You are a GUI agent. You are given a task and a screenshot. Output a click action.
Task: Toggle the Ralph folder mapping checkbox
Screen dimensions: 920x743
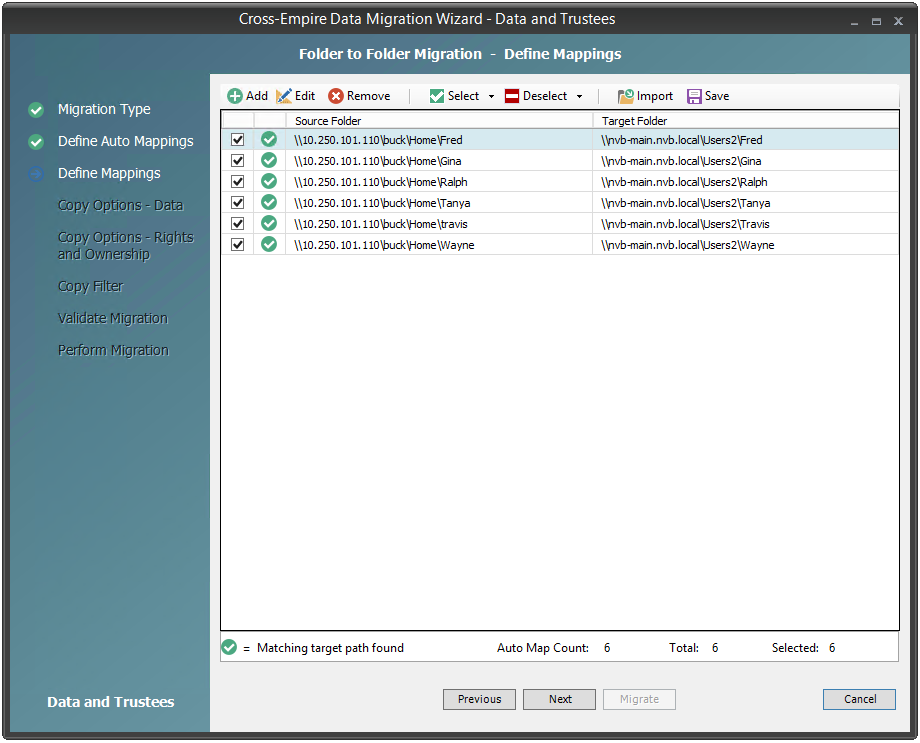tap(238, 182)
